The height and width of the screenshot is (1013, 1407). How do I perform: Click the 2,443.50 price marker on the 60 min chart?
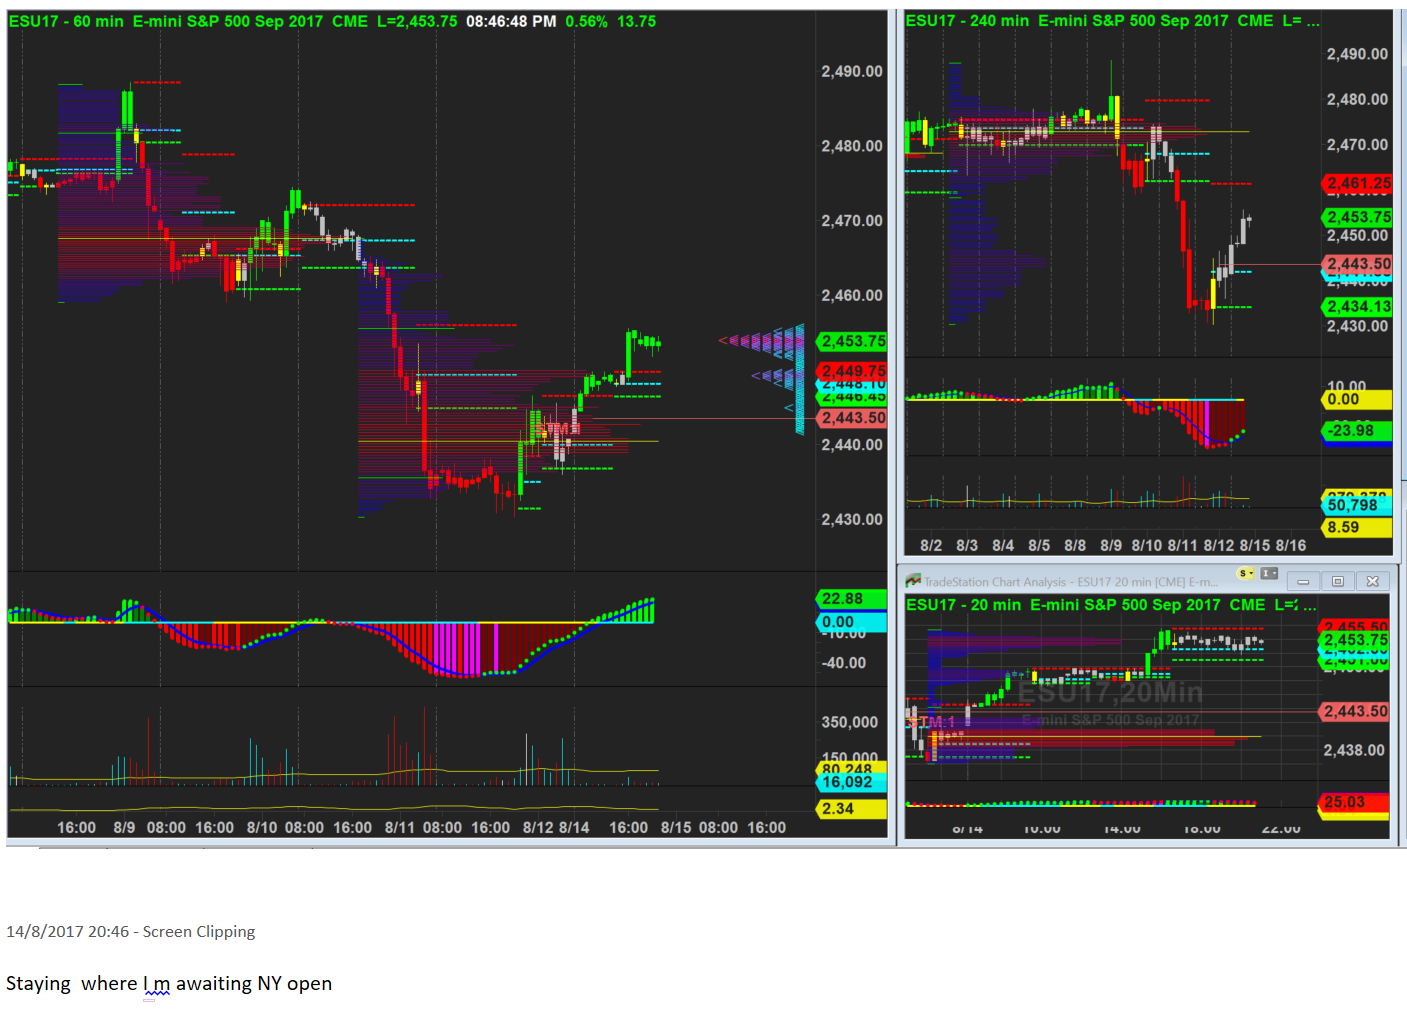click(x=853, y=418)
